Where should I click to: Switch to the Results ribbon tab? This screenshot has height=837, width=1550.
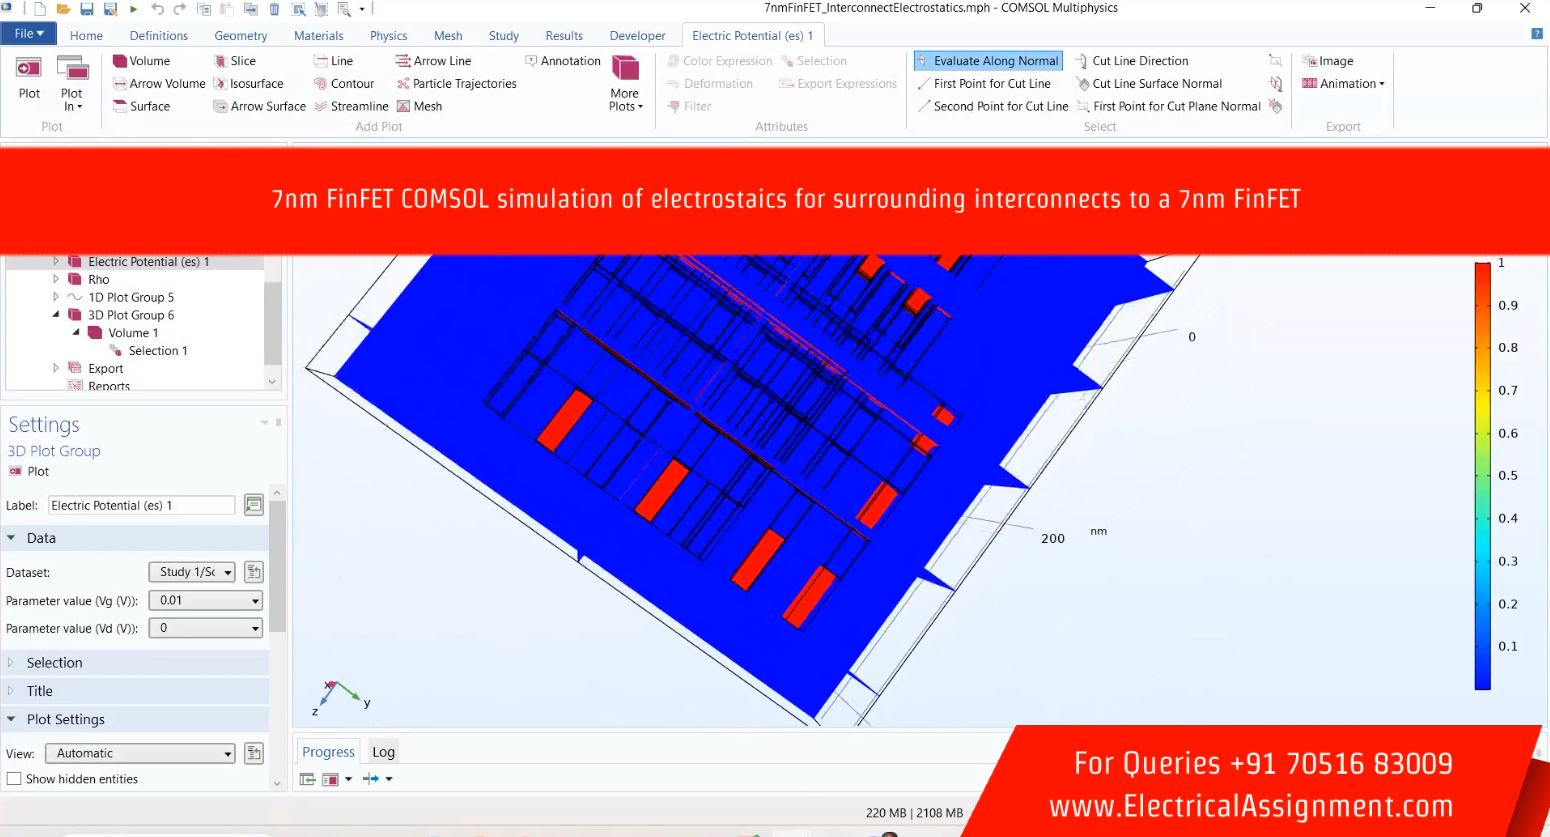[564, 36]
